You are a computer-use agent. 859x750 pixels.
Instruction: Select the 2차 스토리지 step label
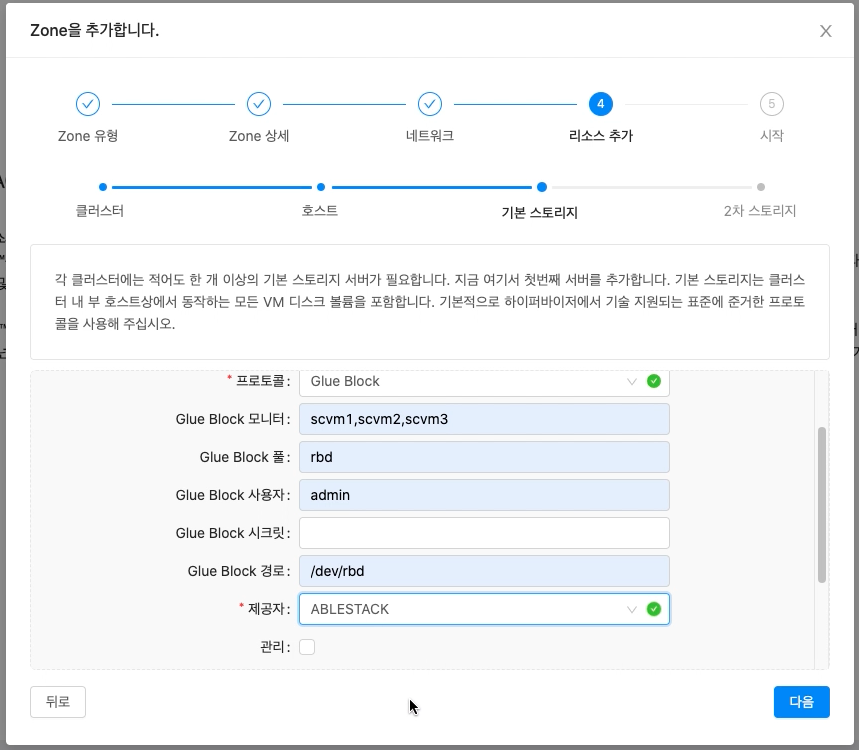click(x=760, y=210)
